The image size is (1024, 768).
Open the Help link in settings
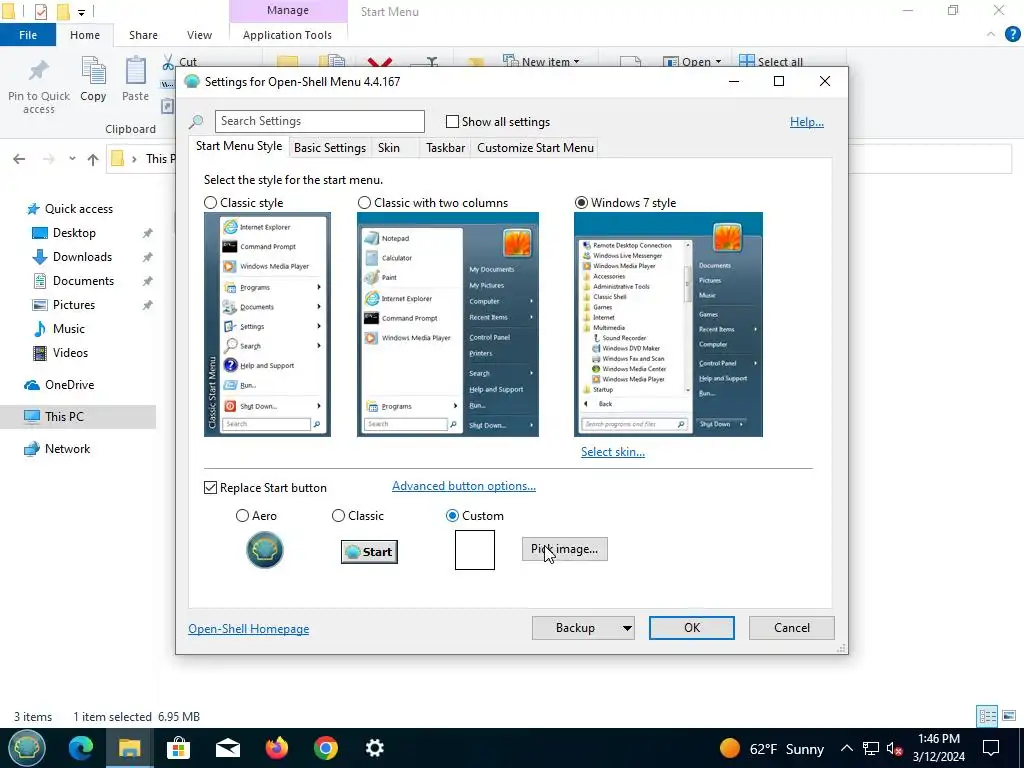tap(807, 121)
